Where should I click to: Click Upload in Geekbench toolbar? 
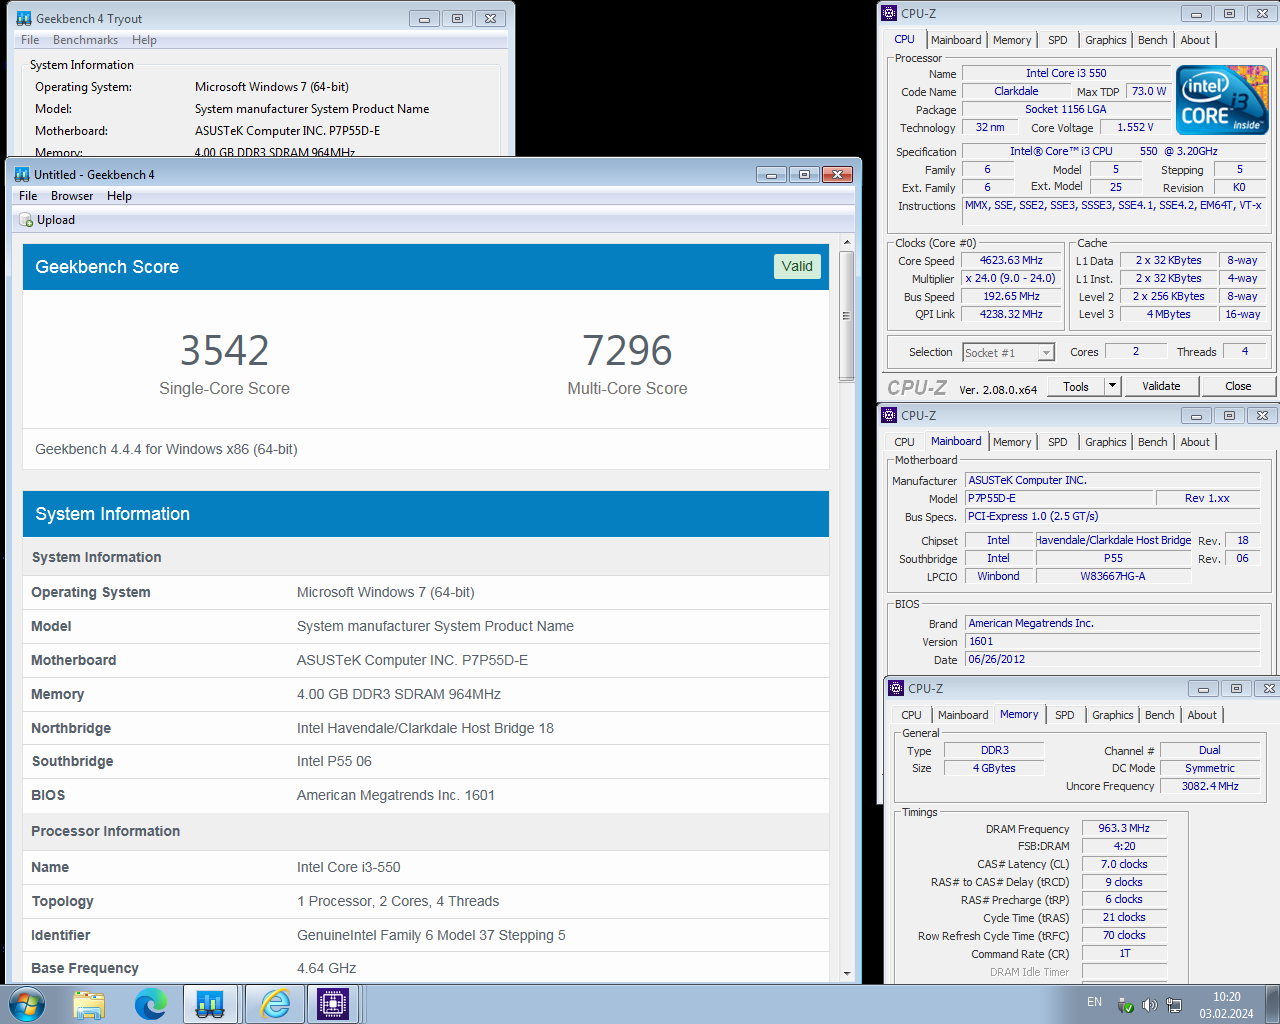click(x=47, y=220)
